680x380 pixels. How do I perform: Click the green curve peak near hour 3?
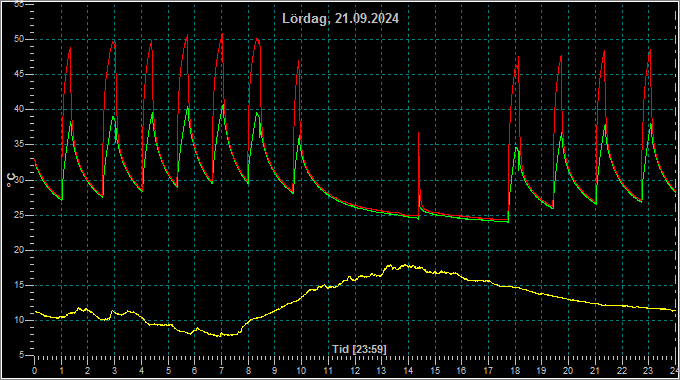click(x=113, y=116)
